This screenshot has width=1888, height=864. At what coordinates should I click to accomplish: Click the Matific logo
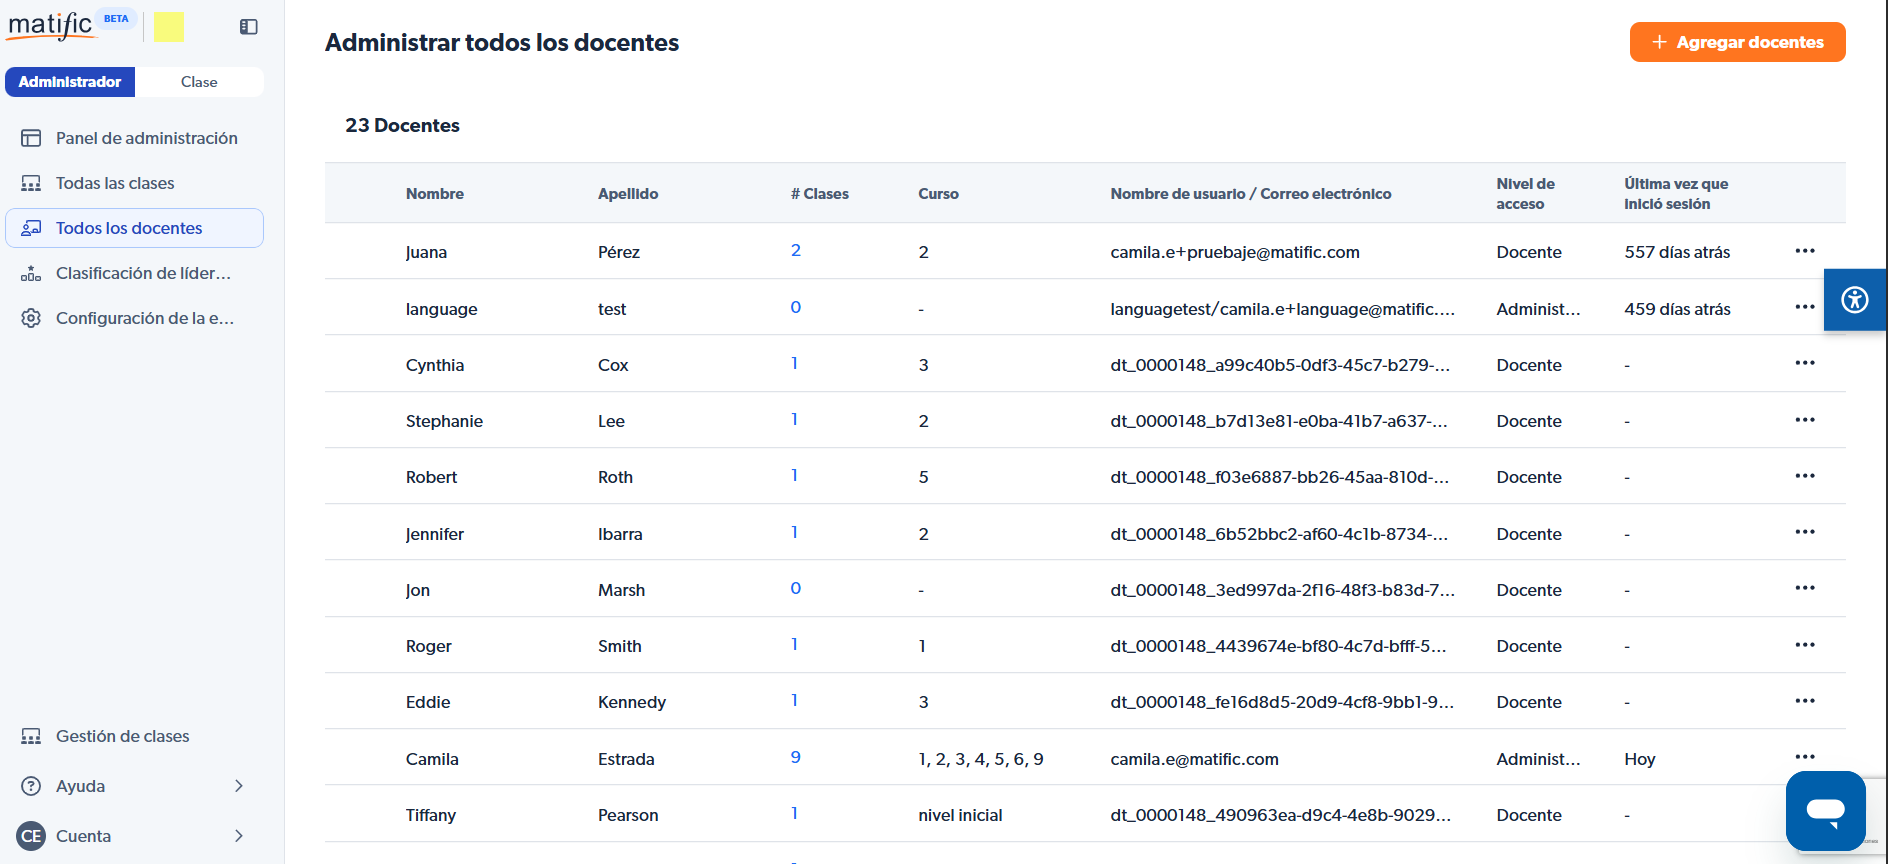point(51,25)
